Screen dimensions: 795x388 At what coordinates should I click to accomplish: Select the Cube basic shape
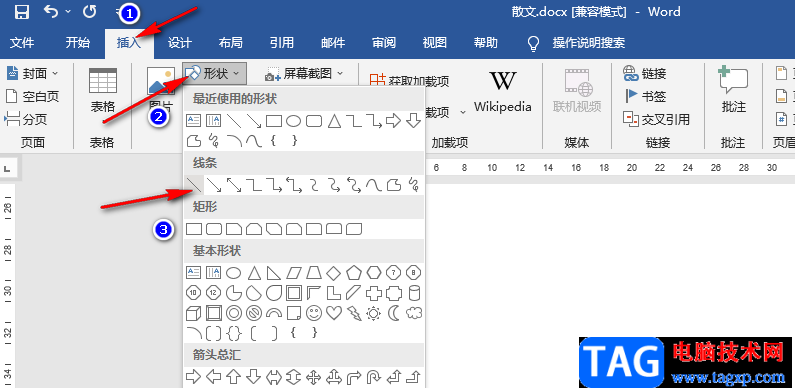click(x=194, y=313)
